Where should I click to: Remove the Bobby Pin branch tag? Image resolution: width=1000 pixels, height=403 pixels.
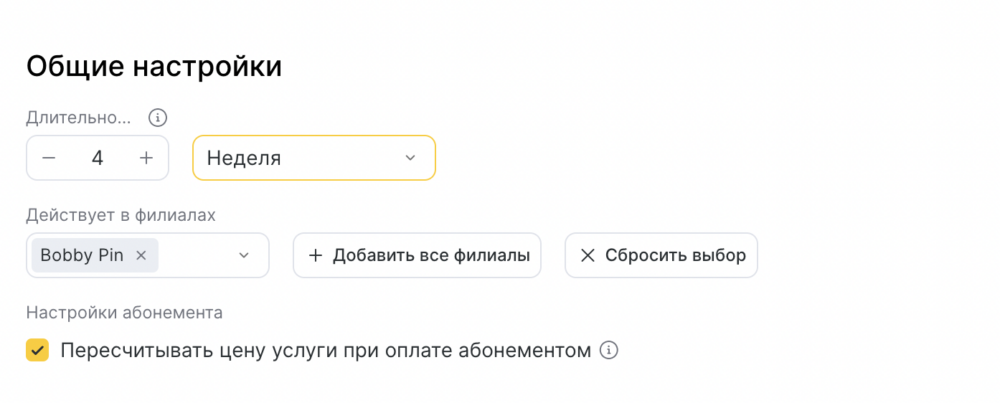coord(141,255)
